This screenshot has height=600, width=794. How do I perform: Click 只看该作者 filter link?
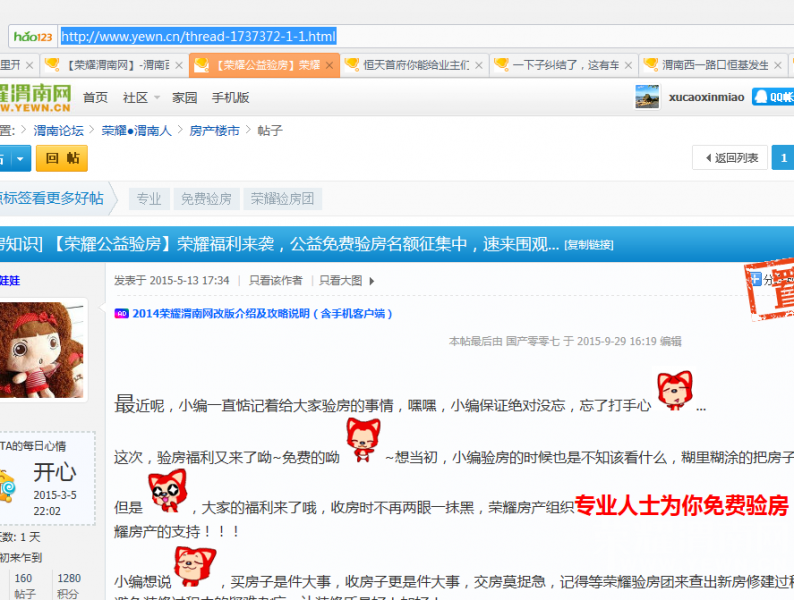pos(275,281)
